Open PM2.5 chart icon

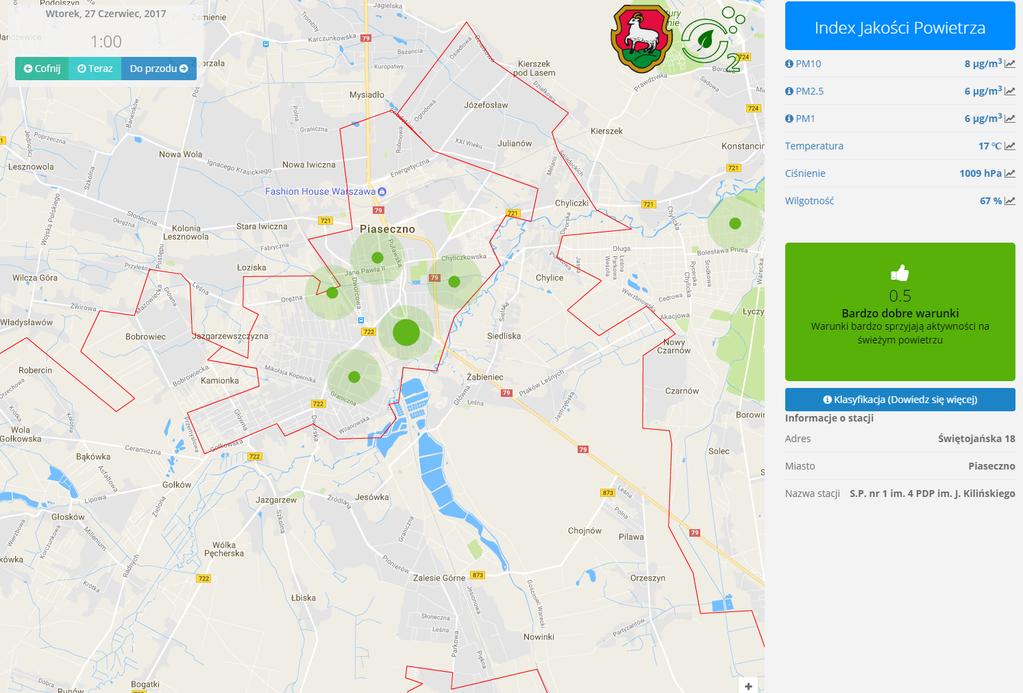(x=1010, y=91)
